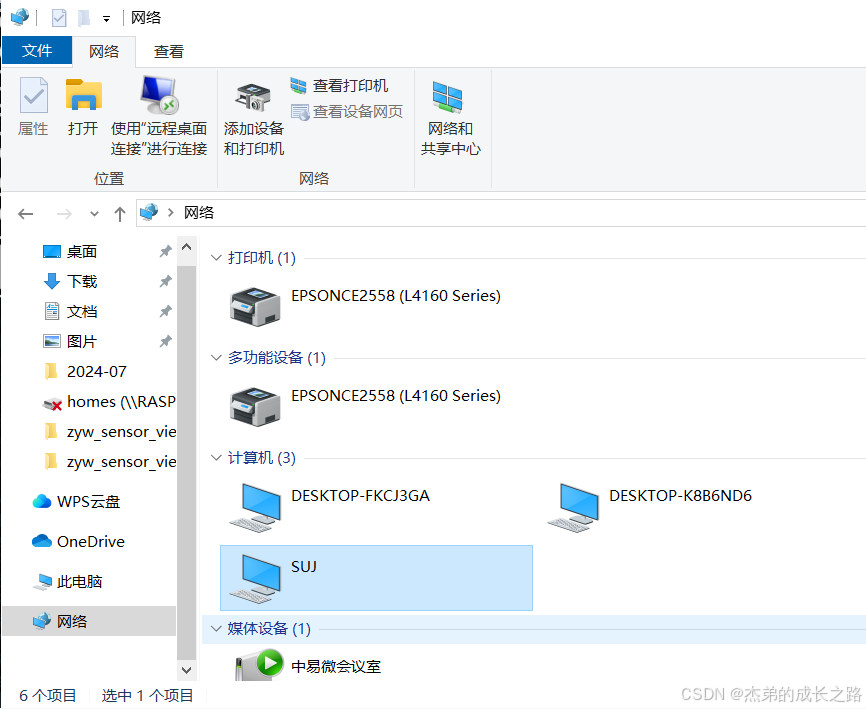Viewport: 866px width, 709px height.
Task: Click the address bar network path field
Action: click(x=501, y=213)
